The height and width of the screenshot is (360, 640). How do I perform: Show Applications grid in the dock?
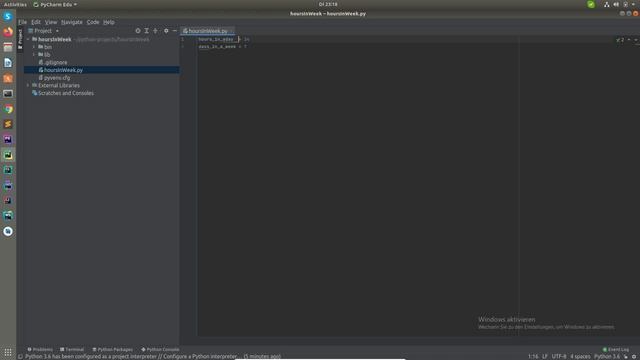coord(8,352)
